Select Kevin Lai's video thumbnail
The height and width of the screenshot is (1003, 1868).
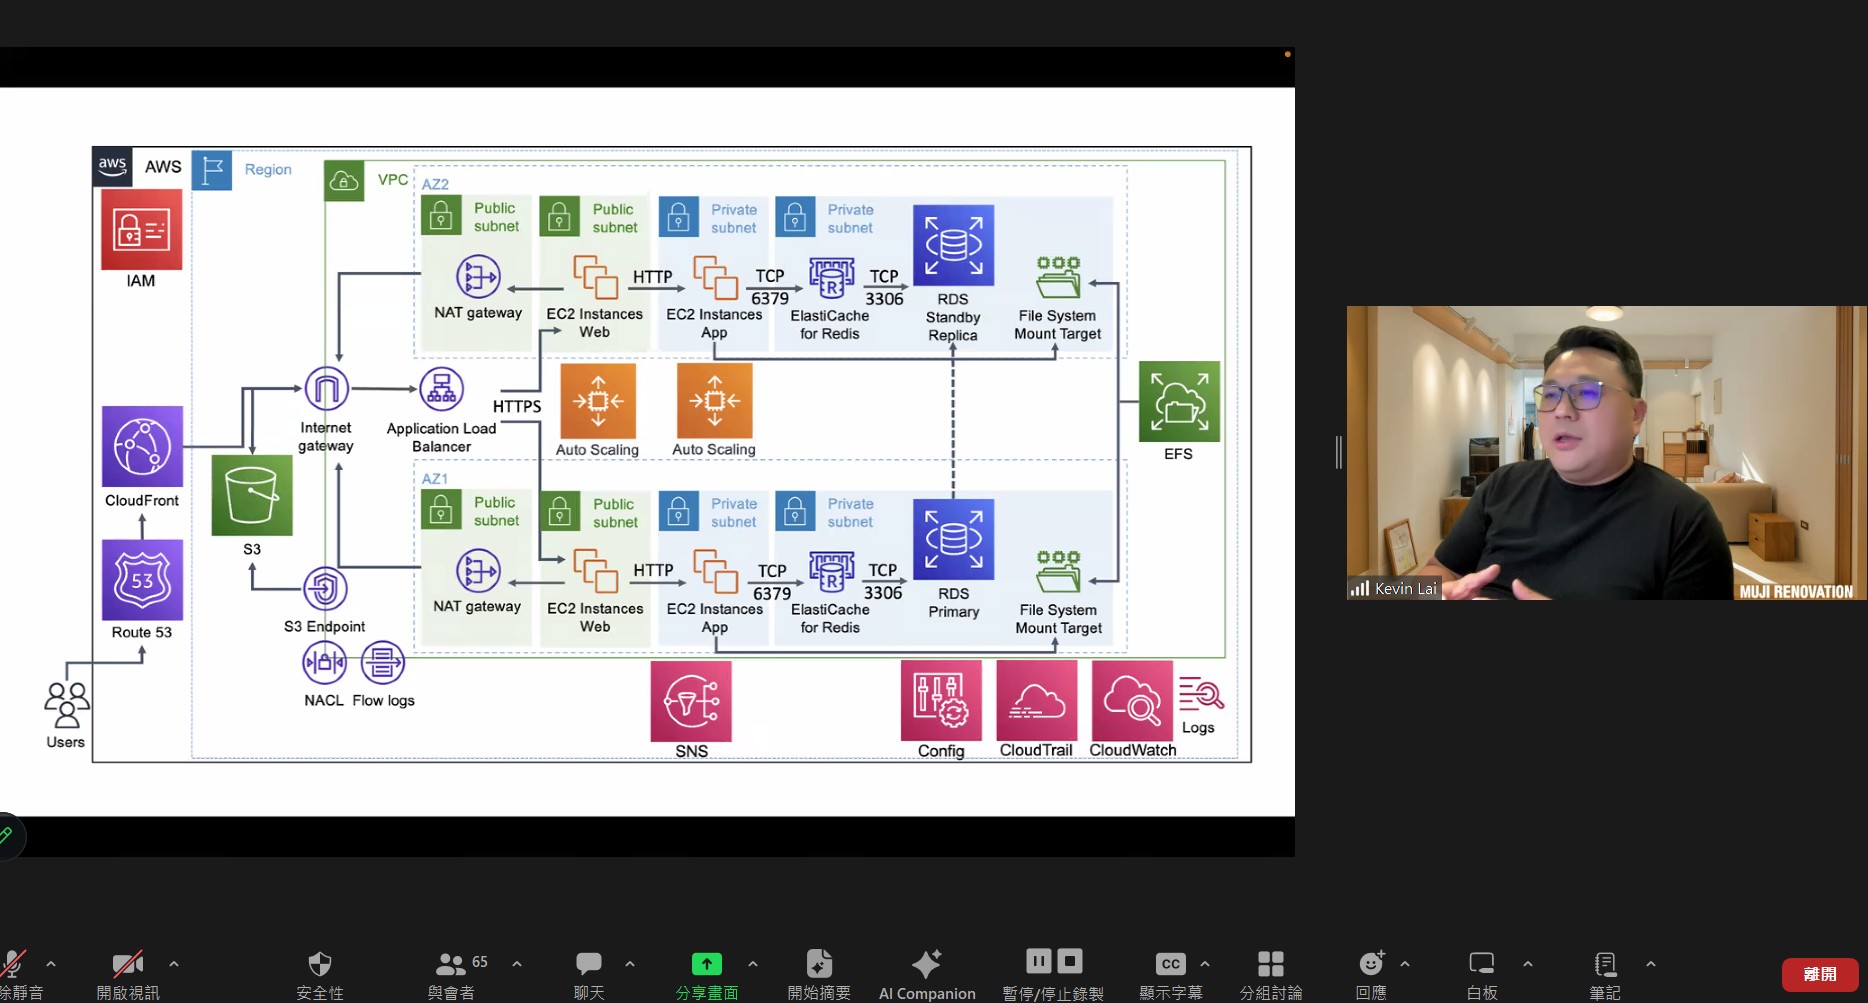[x=1606, y=453]
